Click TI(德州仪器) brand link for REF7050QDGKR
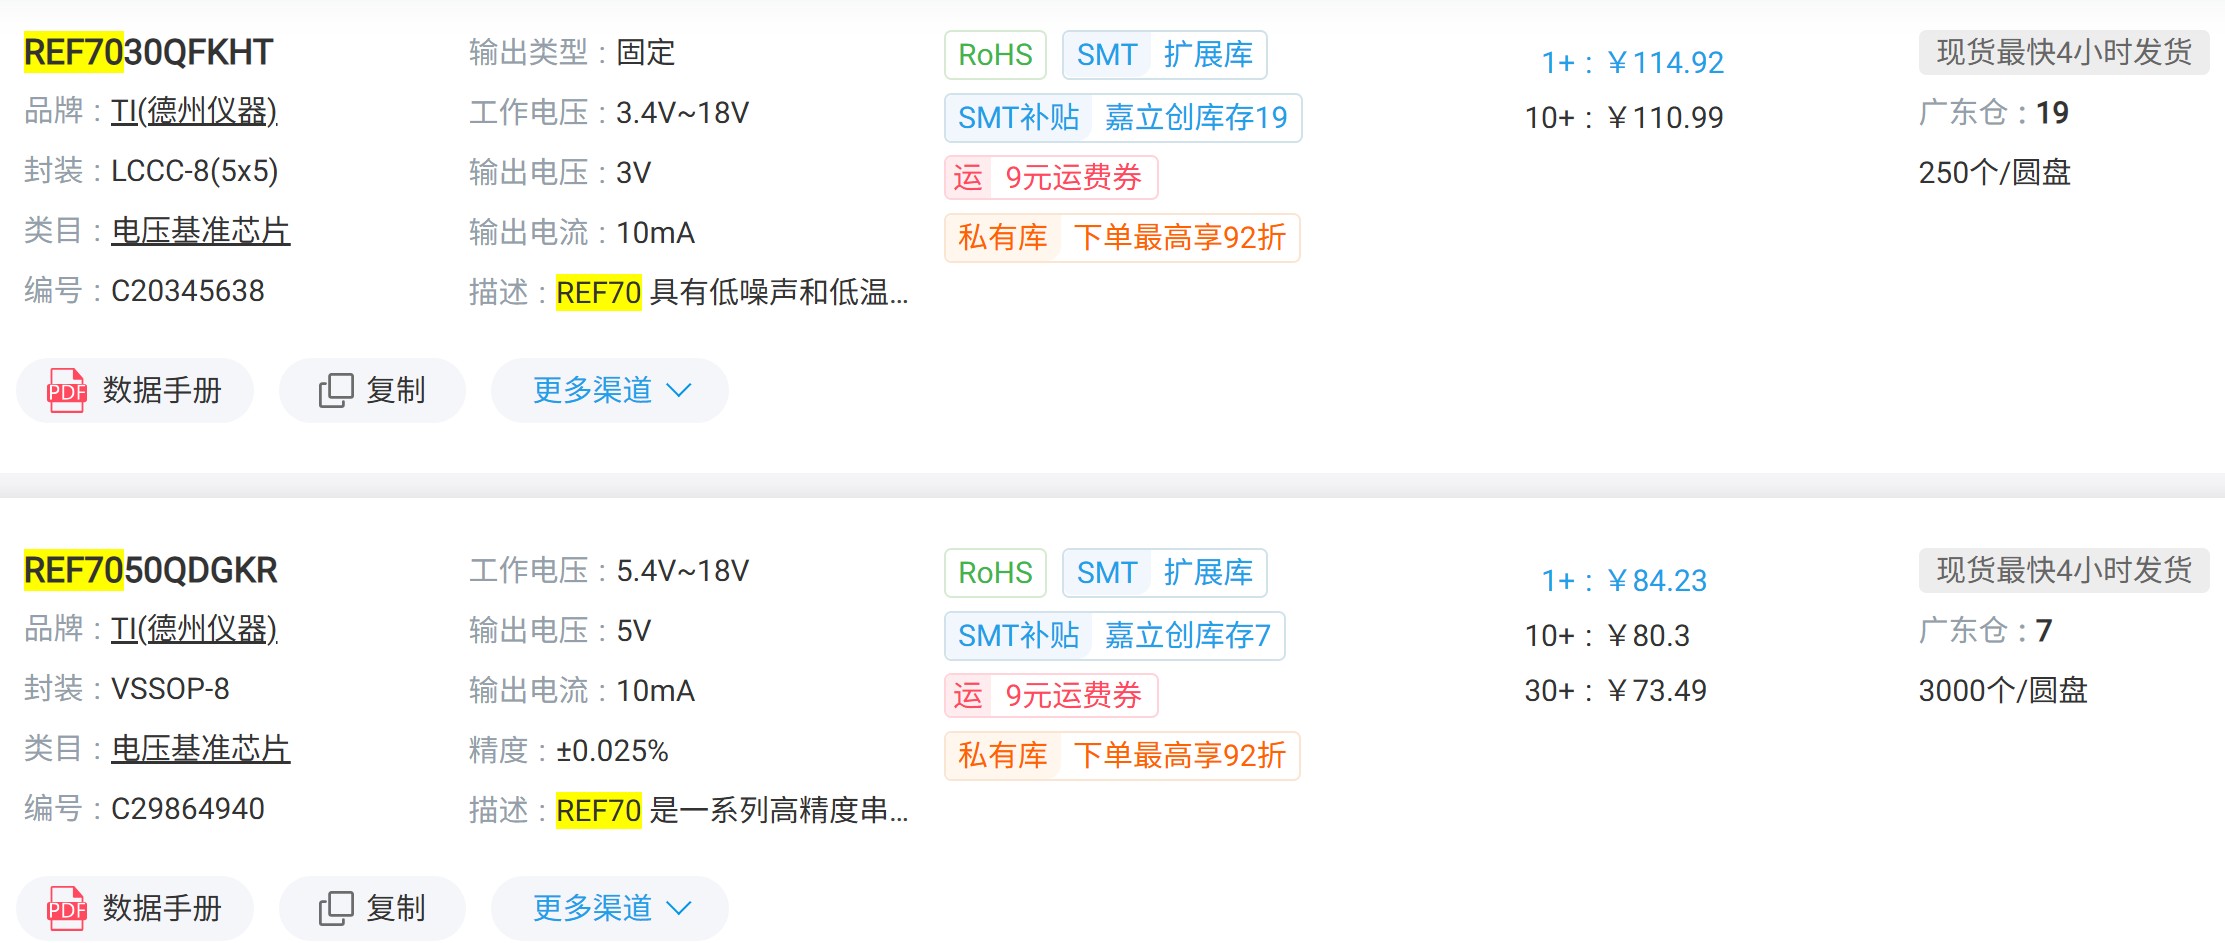 click(194, 629)
